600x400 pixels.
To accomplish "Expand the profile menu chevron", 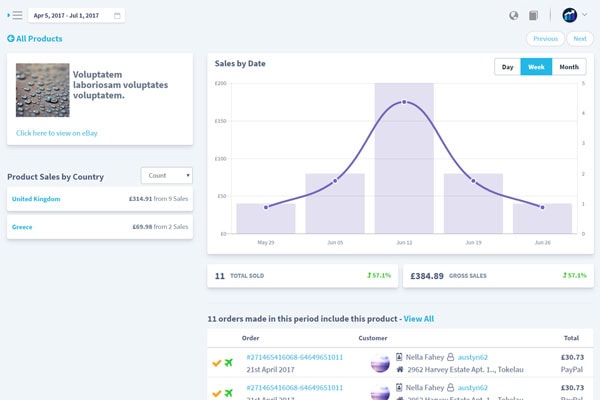I will 584,15.
